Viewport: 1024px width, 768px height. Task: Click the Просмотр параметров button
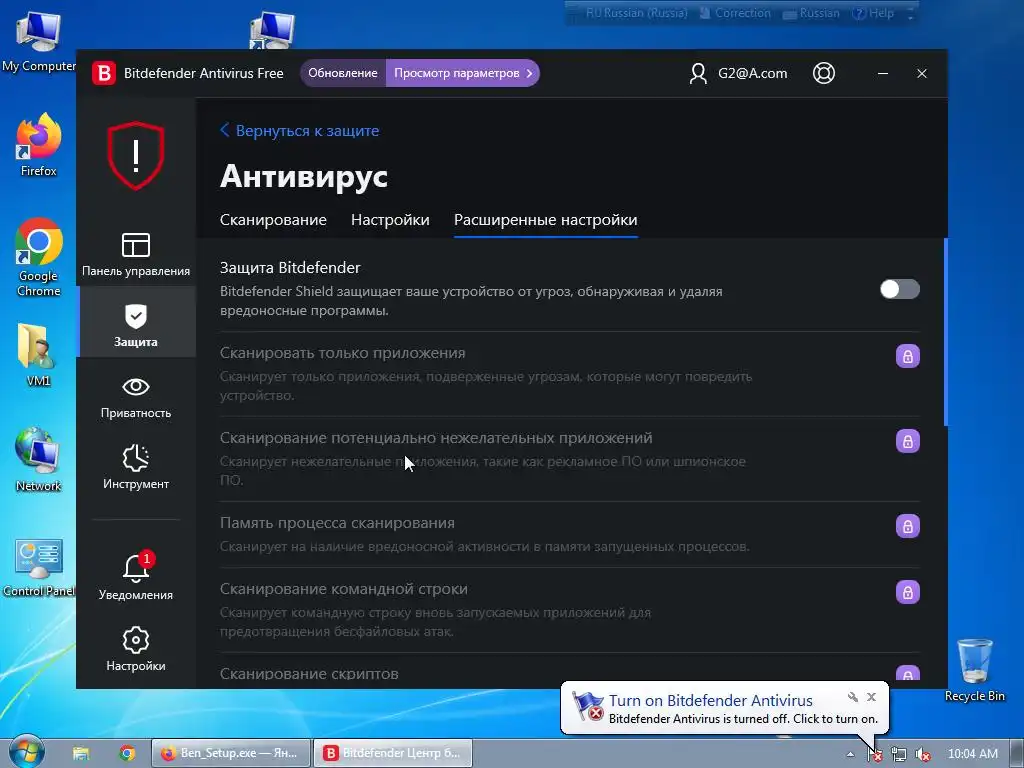[463, 73]
